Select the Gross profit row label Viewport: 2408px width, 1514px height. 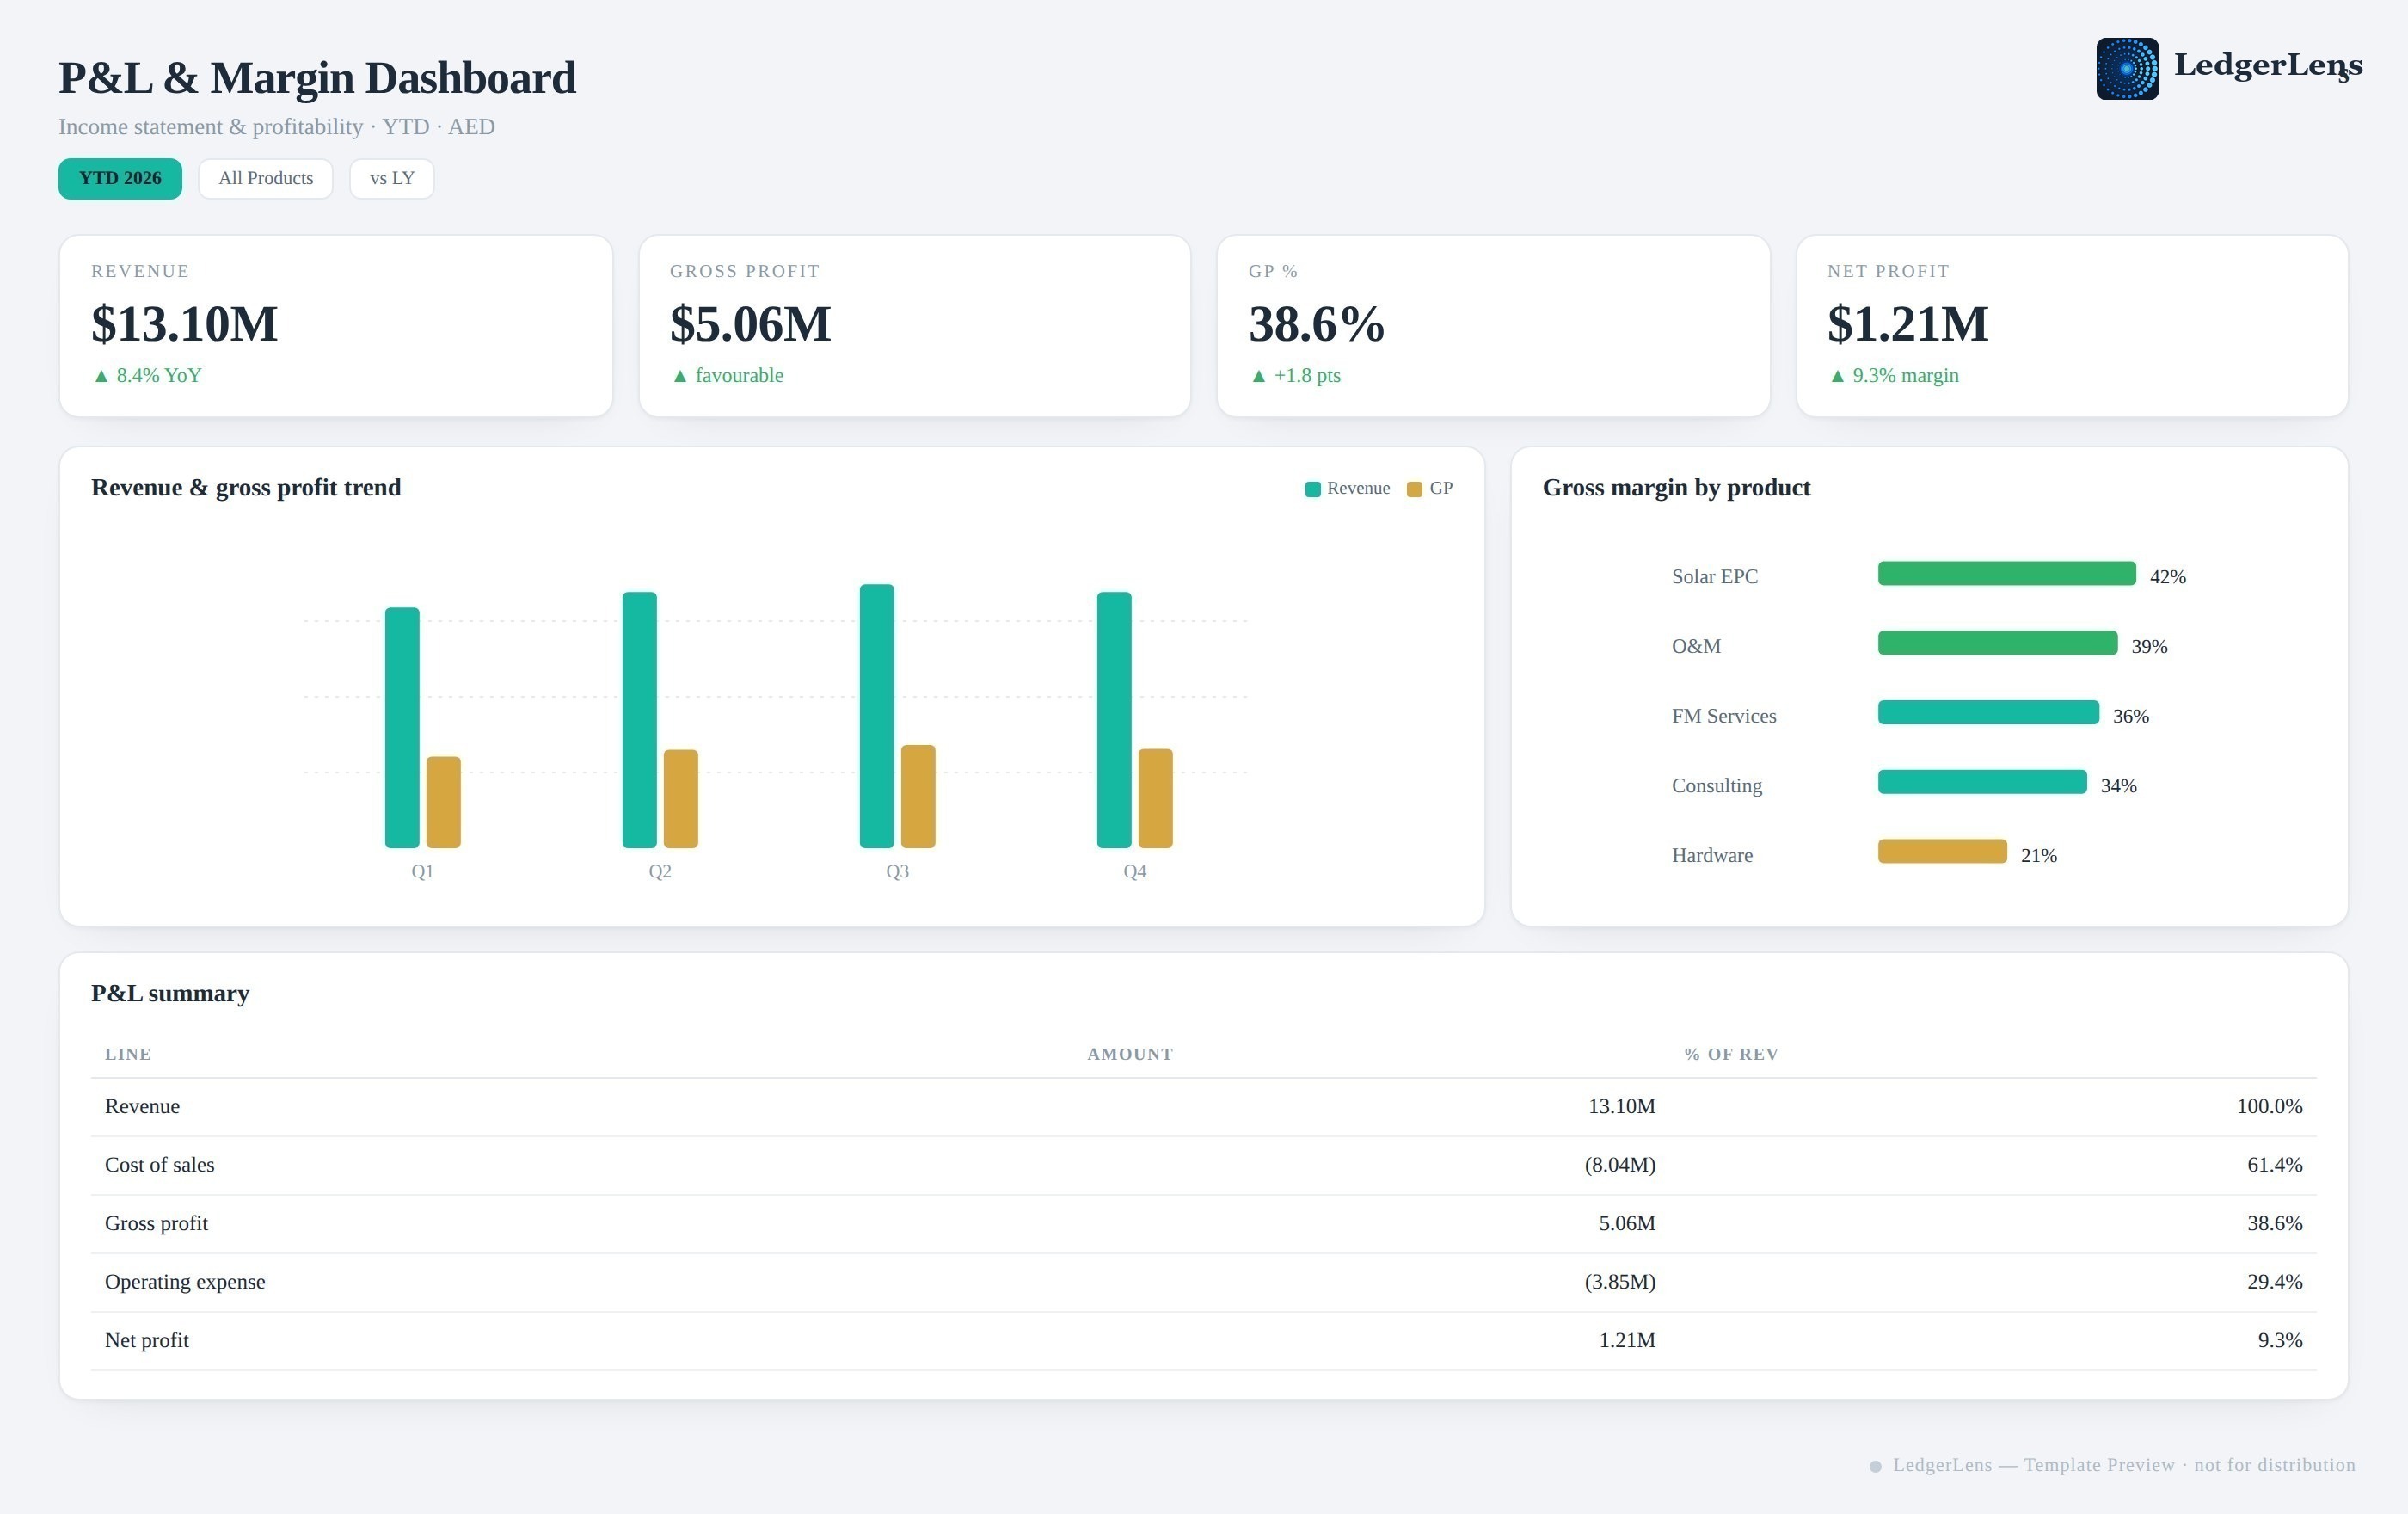point(156,1223)
